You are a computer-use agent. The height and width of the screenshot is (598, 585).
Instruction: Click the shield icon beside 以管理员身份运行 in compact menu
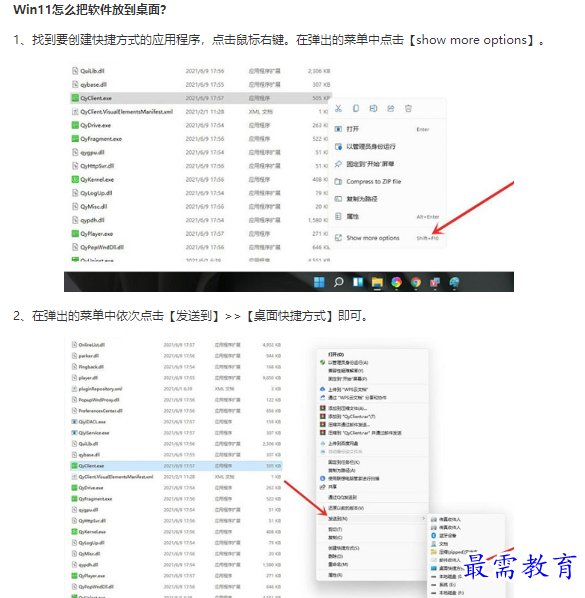(x=338, y=146)
